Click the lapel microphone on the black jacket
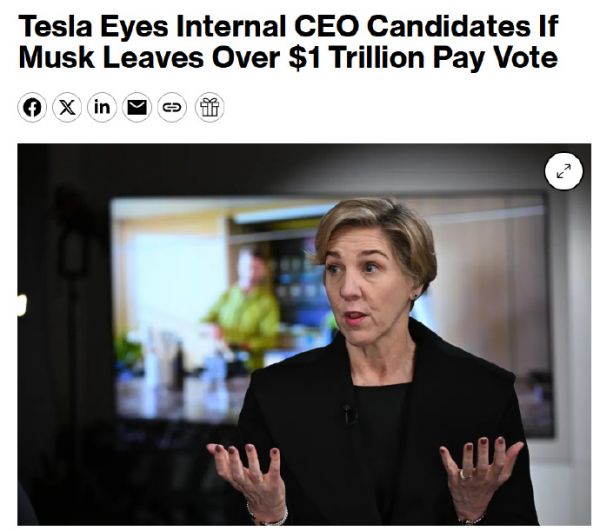This screenshot has width=600, height=531. tap(349, 411)
